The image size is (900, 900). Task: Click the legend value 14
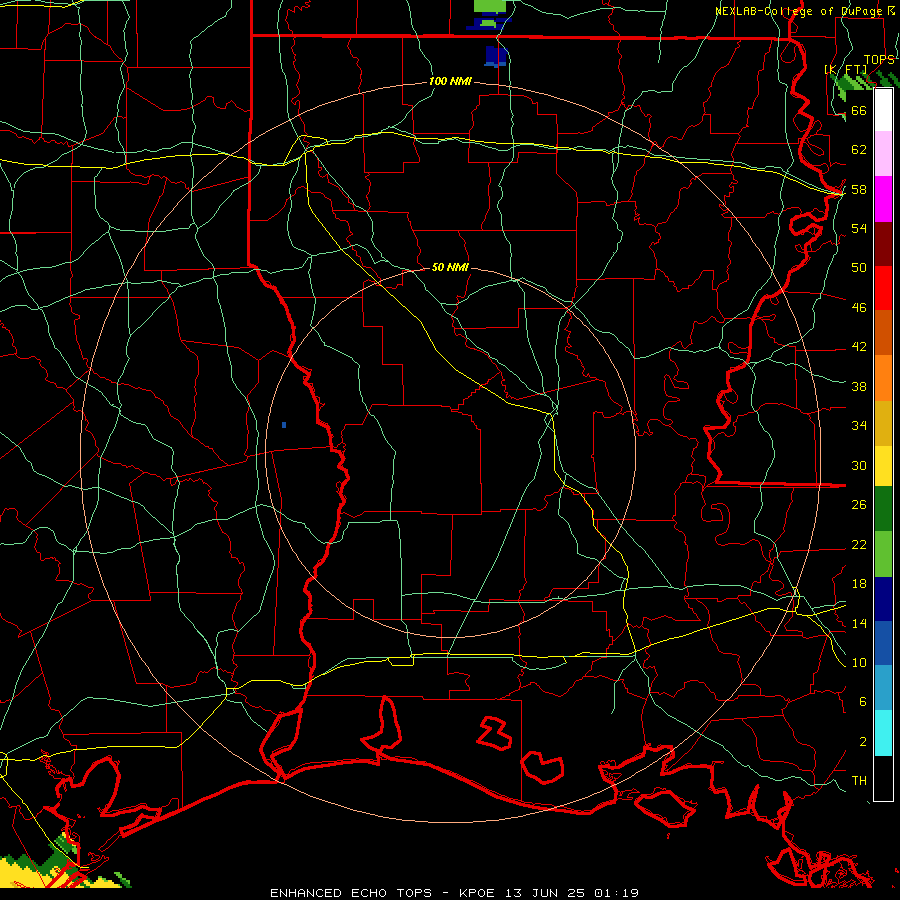tap(859, 623)
